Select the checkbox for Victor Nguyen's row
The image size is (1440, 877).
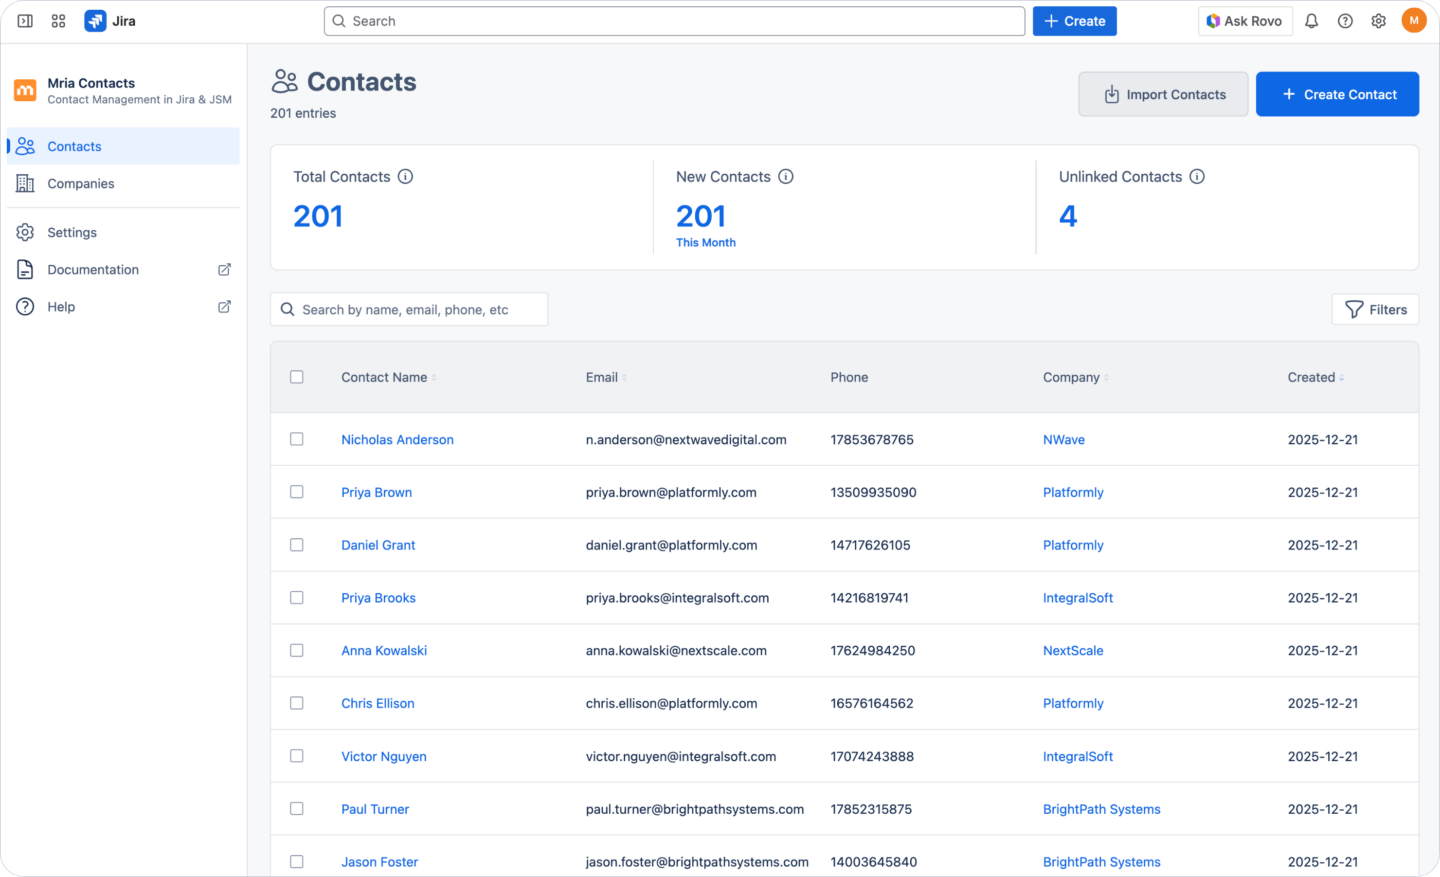tap(296, 756)
